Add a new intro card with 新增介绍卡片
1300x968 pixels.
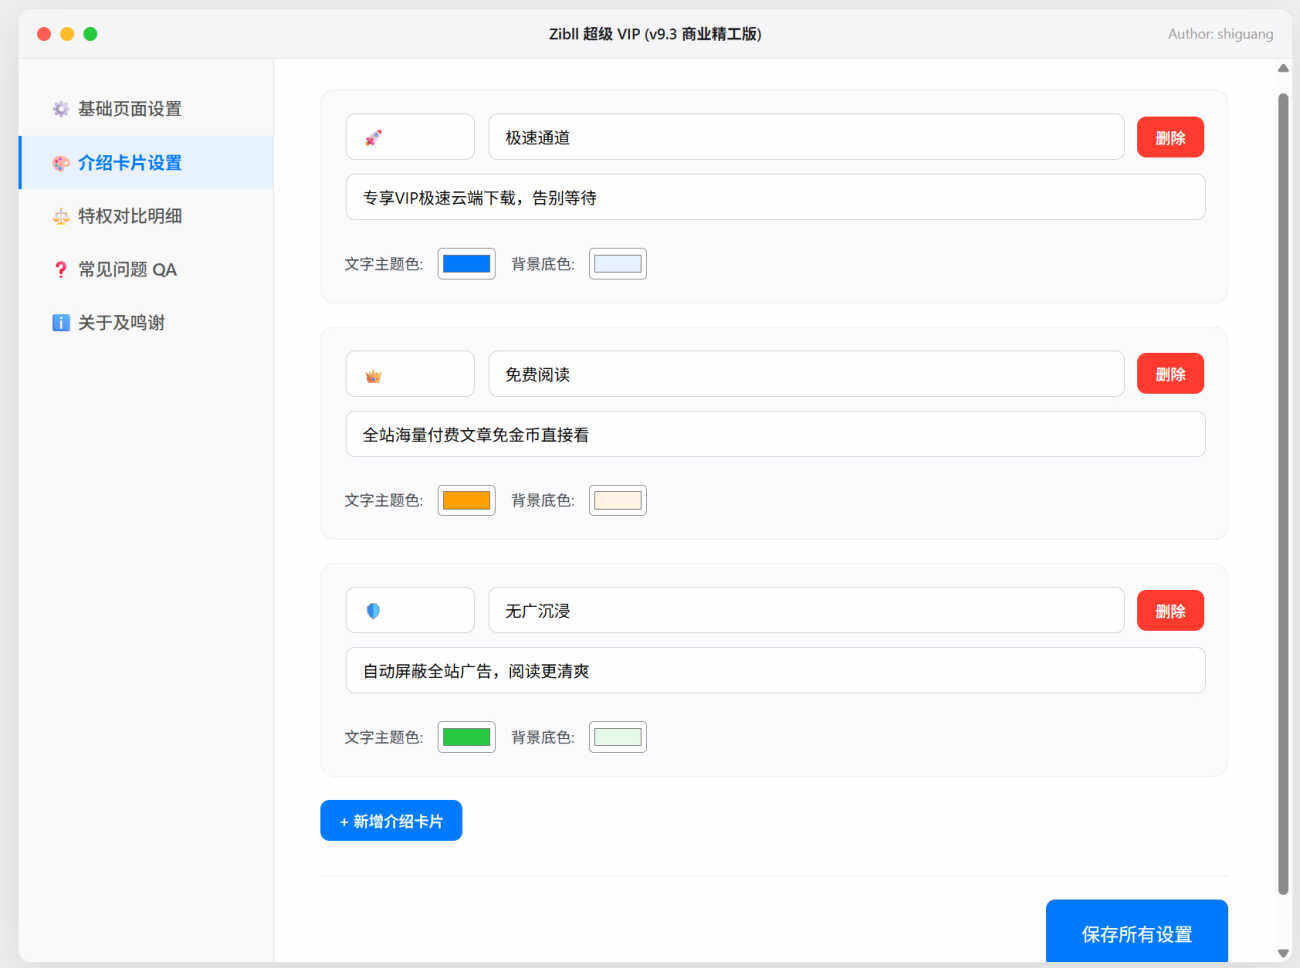pos(391,821)
